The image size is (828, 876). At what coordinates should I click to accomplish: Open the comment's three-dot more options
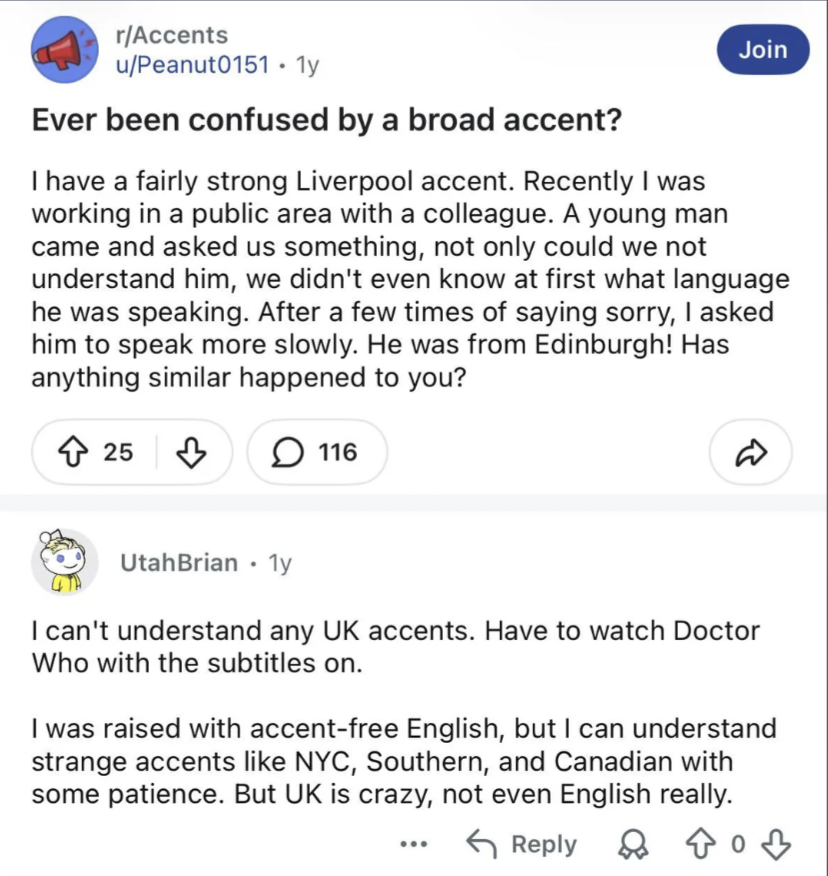[x=414, y=844]
